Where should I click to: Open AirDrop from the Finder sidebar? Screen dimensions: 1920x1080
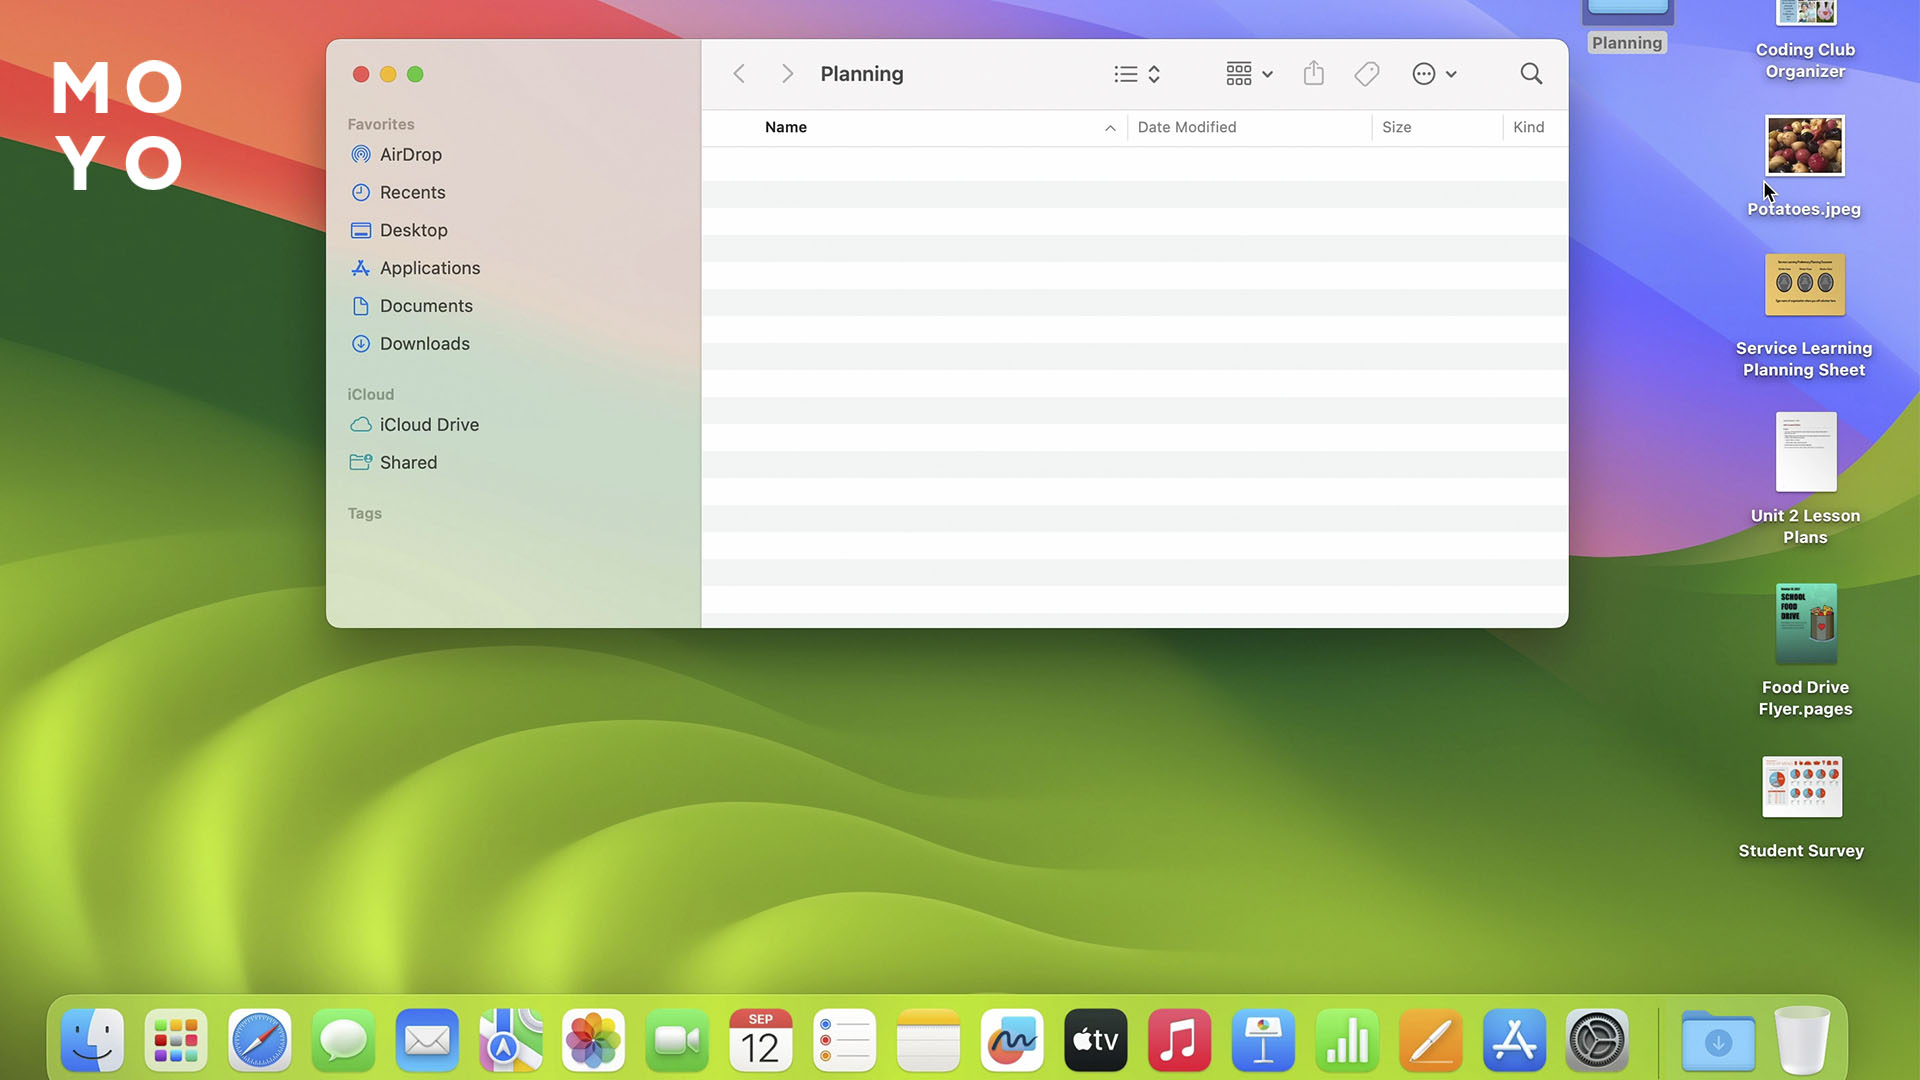pyautogui.click(x=411, y=154)
